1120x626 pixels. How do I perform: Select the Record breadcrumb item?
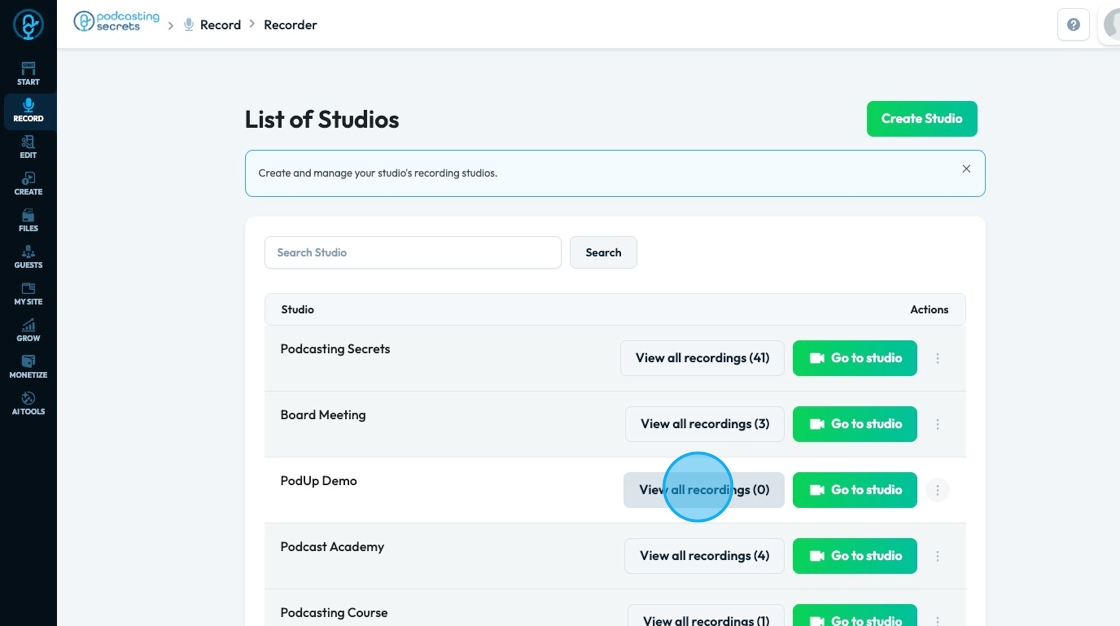coord(220,25)
